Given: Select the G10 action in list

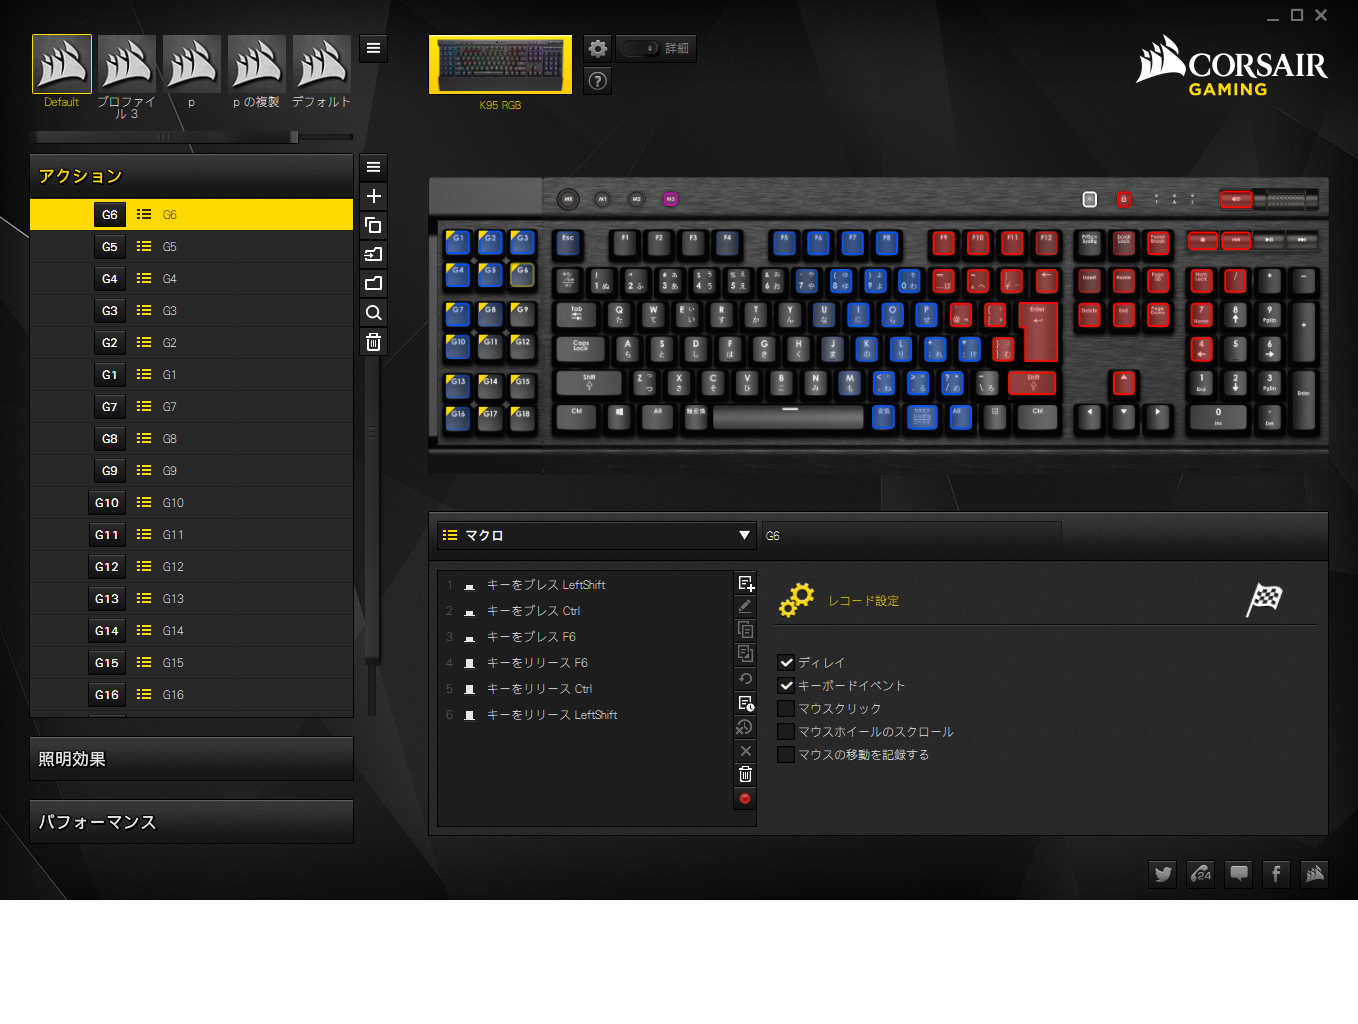Looking at the screenshot, I should (191, 503).
